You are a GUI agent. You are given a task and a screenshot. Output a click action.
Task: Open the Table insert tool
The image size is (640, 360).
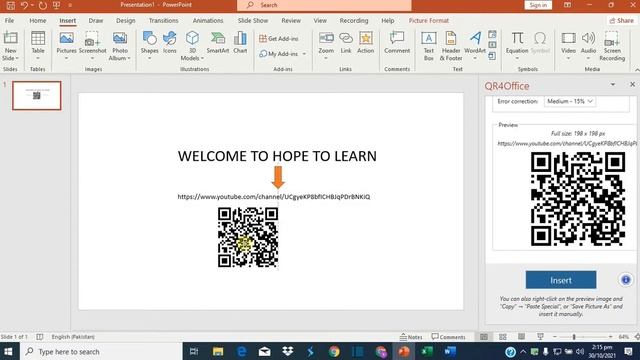click(x=38, y=45)
